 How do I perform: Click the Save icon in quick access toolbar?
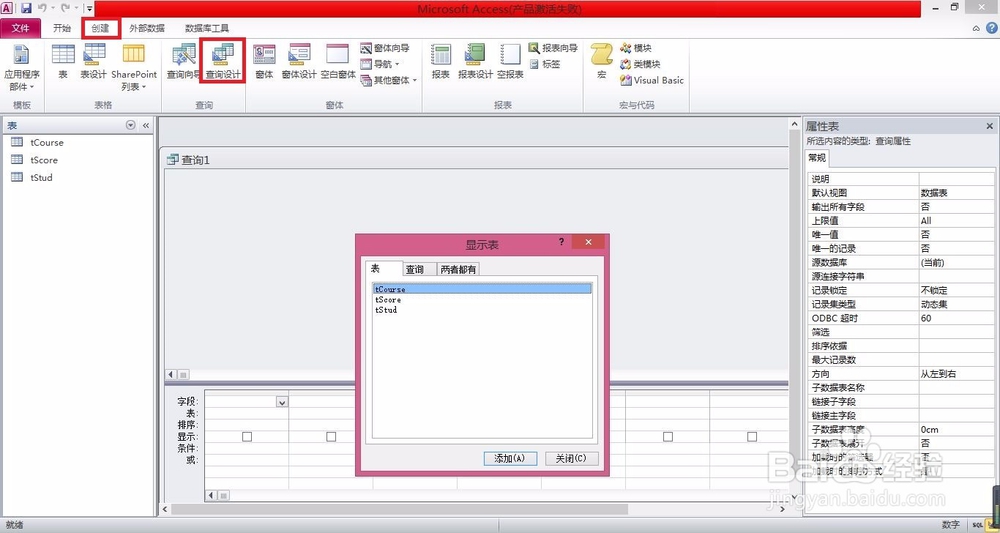click(26, 8)
